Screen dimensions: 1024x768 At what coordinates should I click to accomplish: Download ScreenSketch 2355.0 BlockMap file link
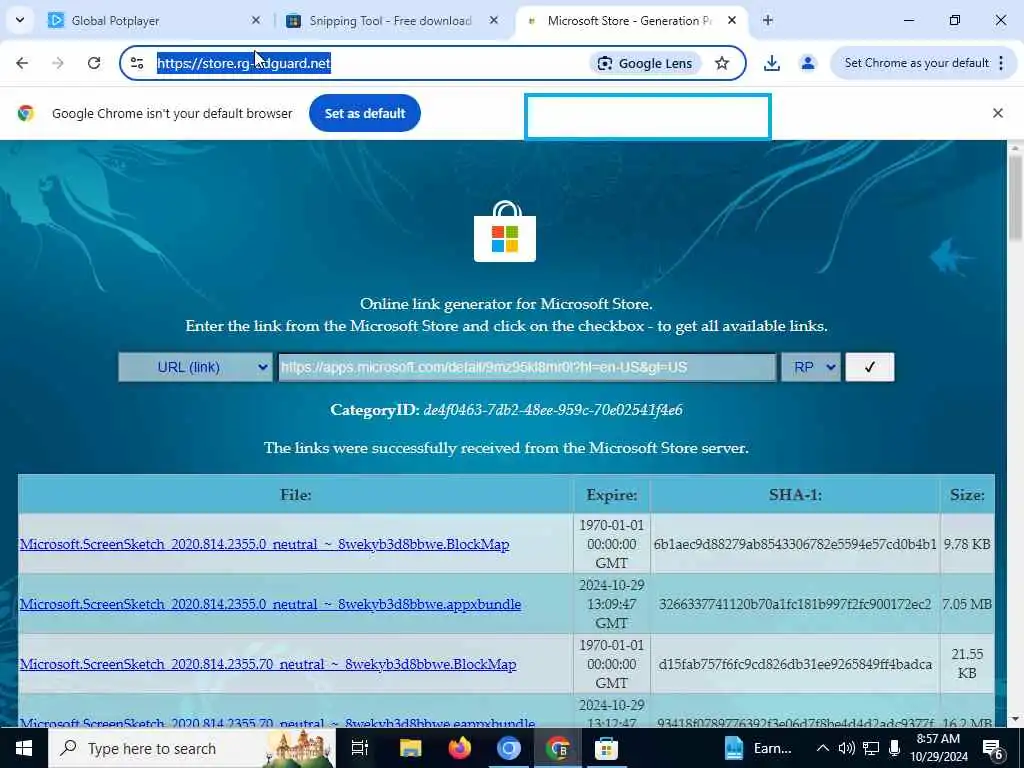coord(264,544)
